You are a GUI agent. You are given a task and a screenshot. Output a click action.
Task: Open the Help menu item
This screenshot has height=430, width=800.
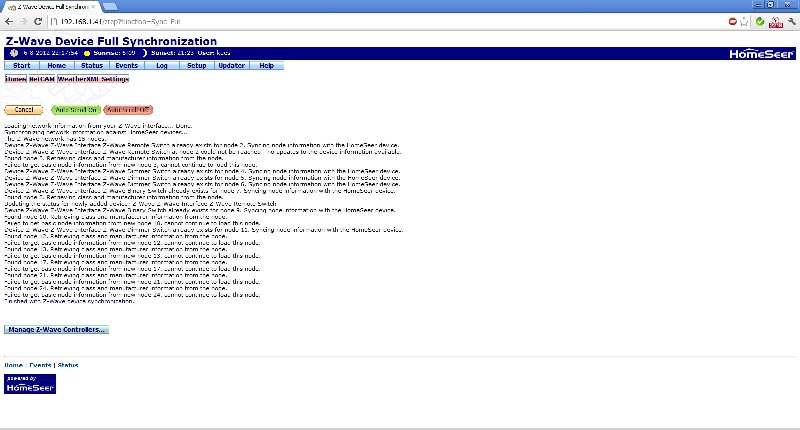[x=266, y=65]
